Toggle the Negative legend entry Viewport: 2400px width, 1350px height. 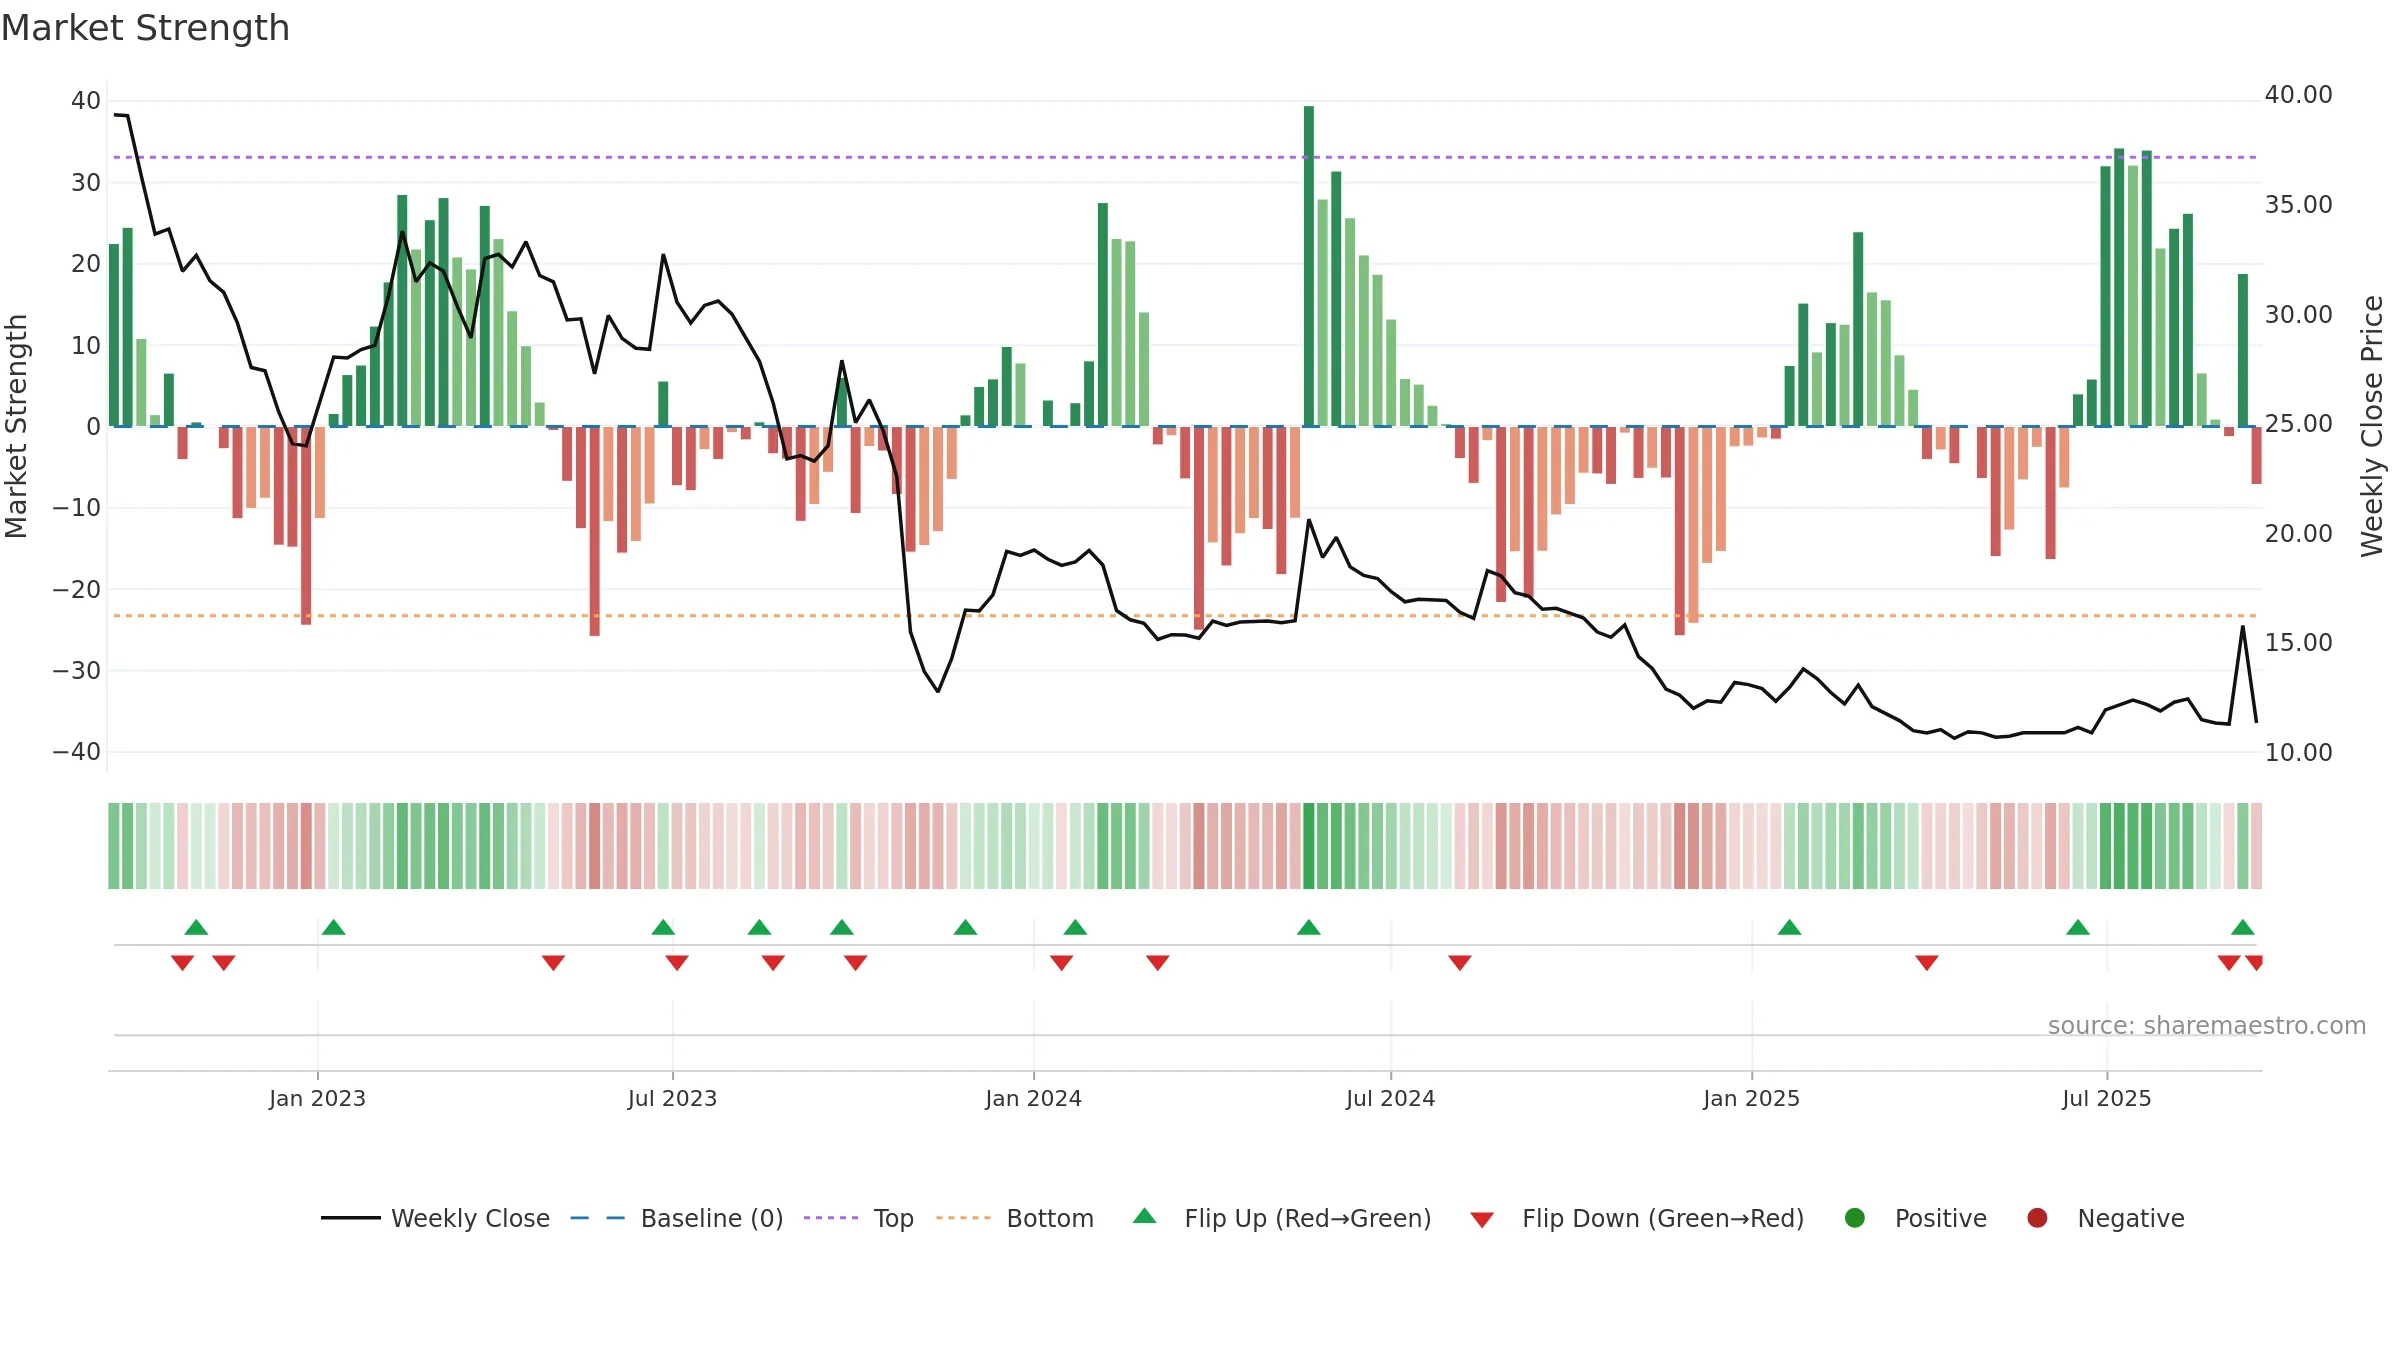(2105, 1218)
